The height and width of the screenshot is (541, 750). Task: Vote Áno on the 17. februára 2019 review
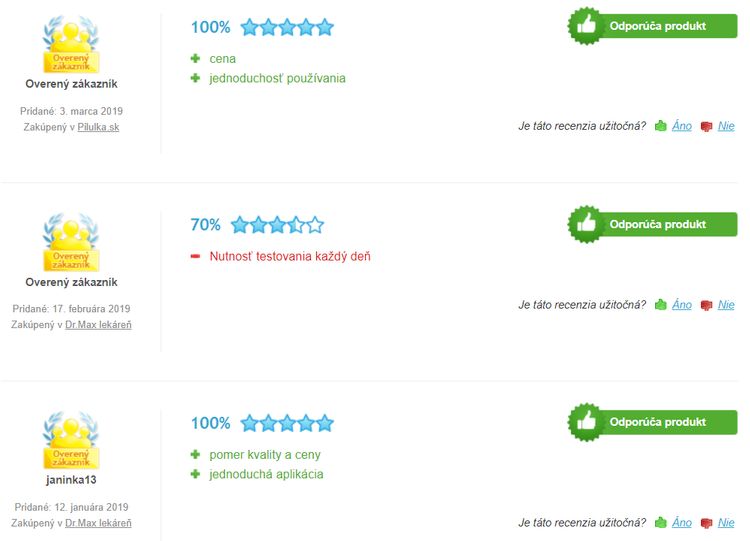(682, 305)
